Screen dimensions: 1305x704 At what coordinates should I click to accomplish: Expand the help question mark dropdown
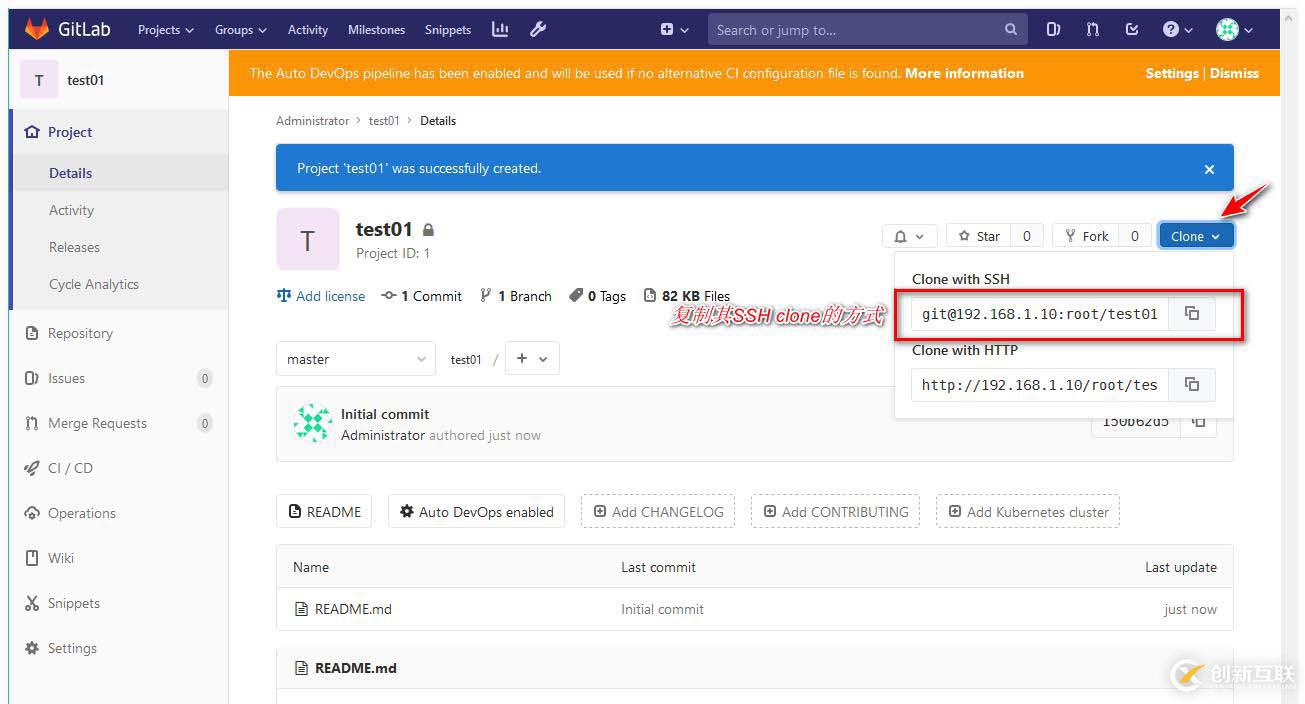point(1177,30)
